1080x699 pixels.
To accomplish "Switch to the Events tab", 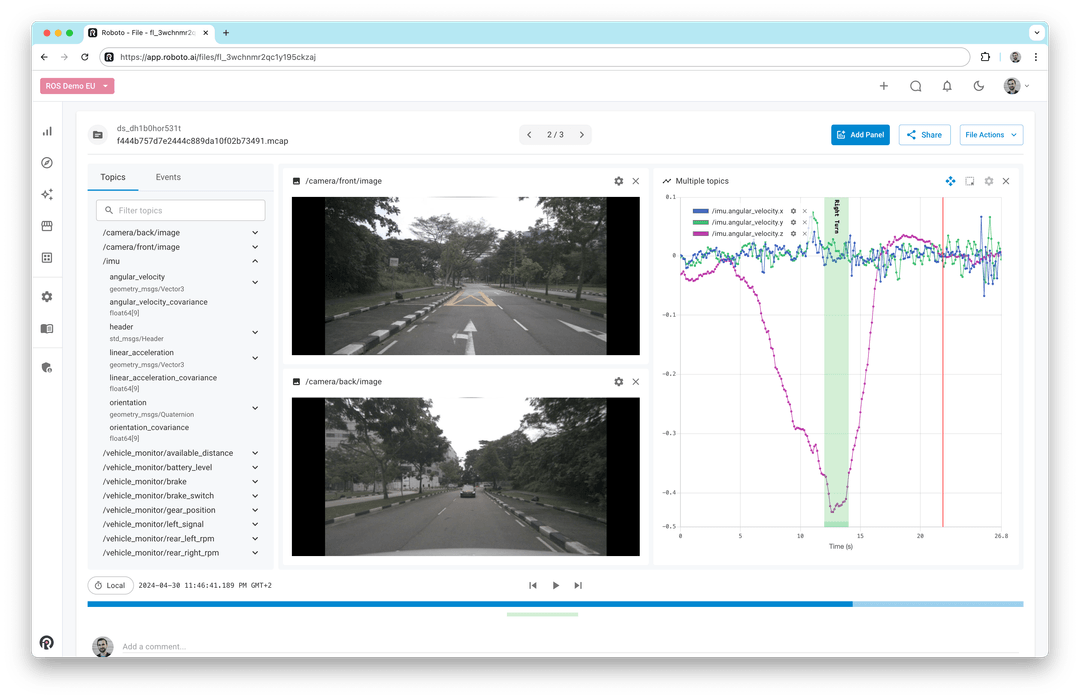I will click(x=167, y=177).
